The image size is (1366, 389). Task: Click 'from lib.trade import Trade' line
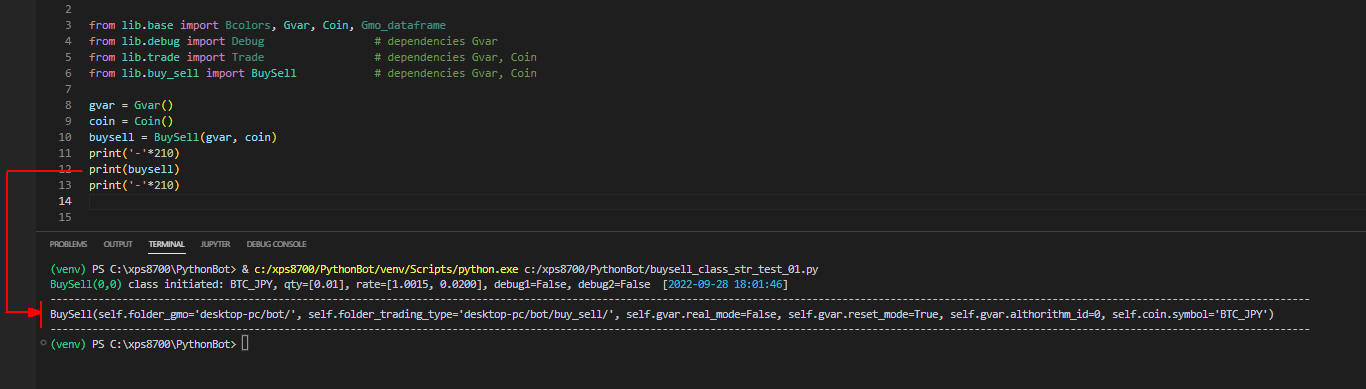[177, 57]
